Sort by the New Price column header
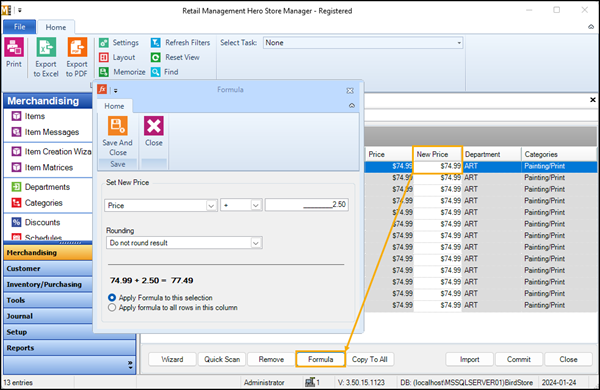This screenshot has height=390, width=600. click(x=437, y=154)
